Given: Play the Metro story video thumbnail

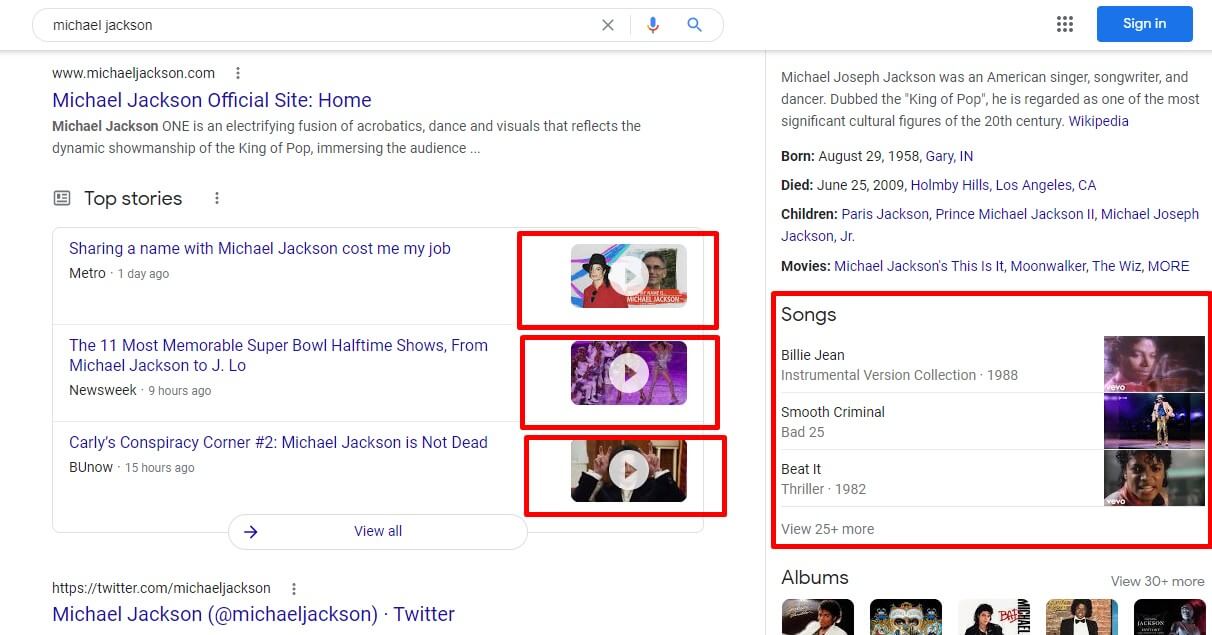Looking at the screenshot, I should tap(629, 275).
